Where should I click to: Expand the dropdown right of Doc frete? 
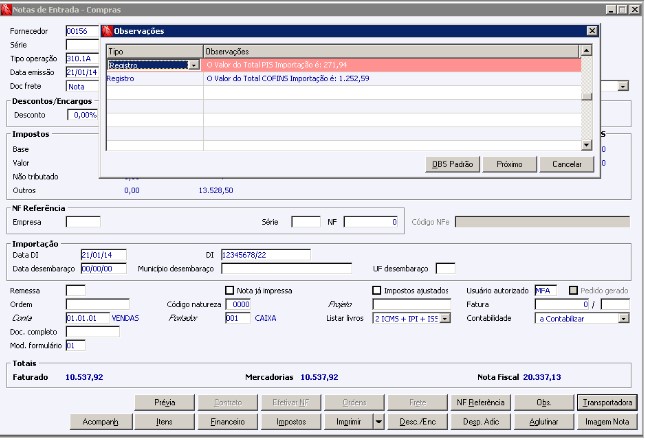tap(623, 86)
